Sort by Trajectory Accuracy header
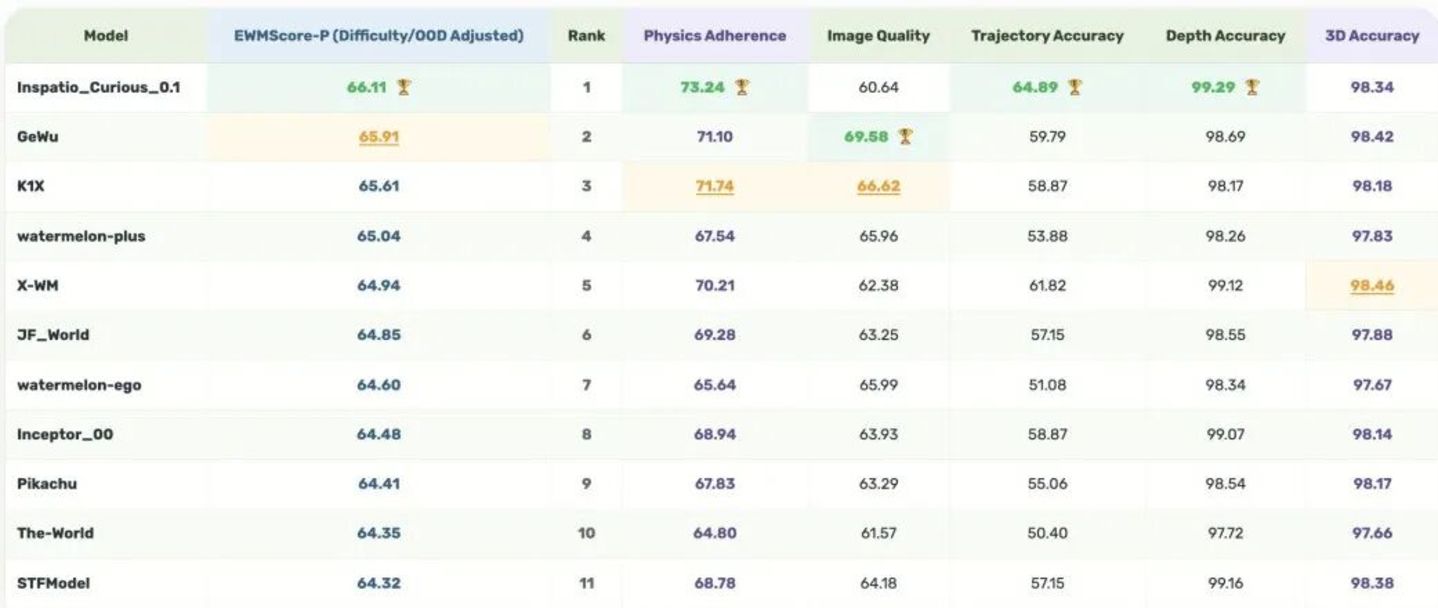This screenshot has height=608, width=1438. coord(1047,36)
